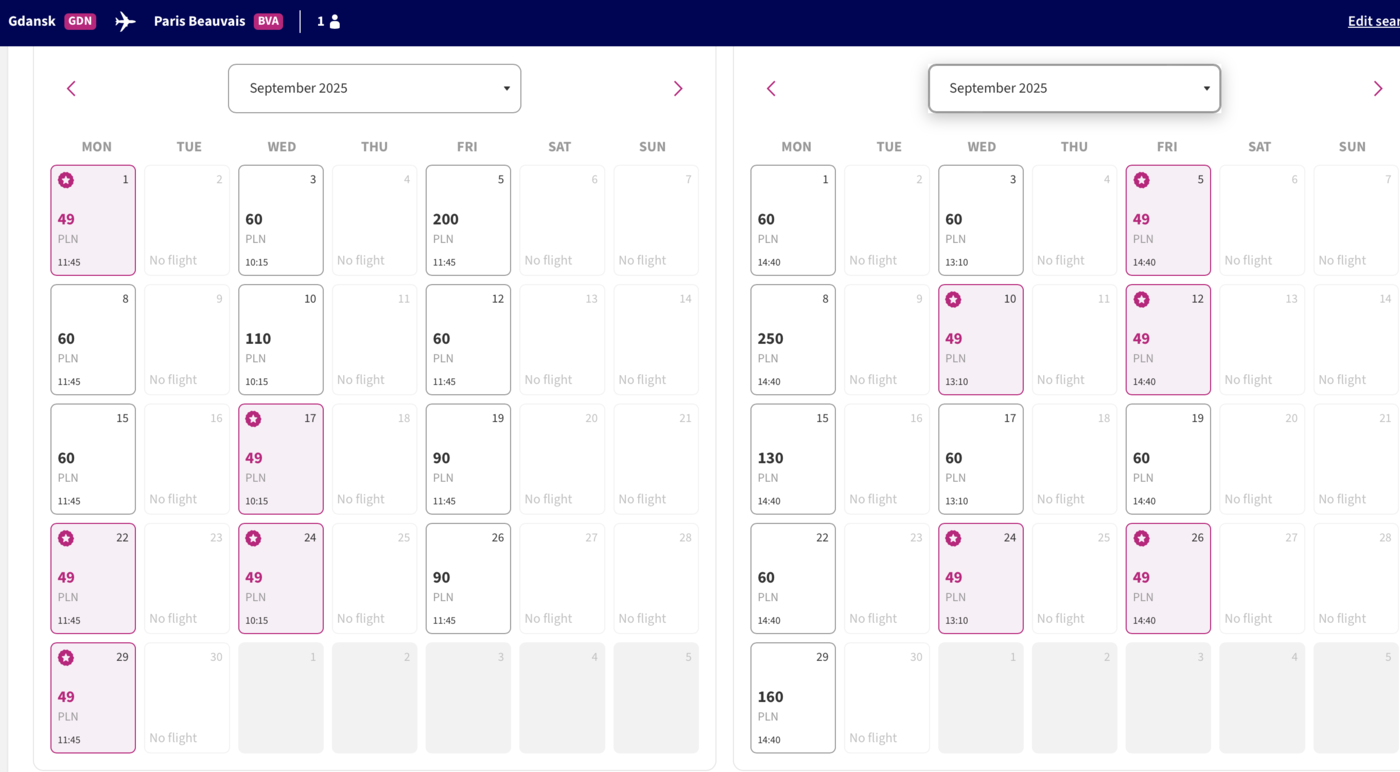Select left calendar's September 8 fare of 60 PLN
Viewport: 1400px width, 772px height.
(93, 340)
